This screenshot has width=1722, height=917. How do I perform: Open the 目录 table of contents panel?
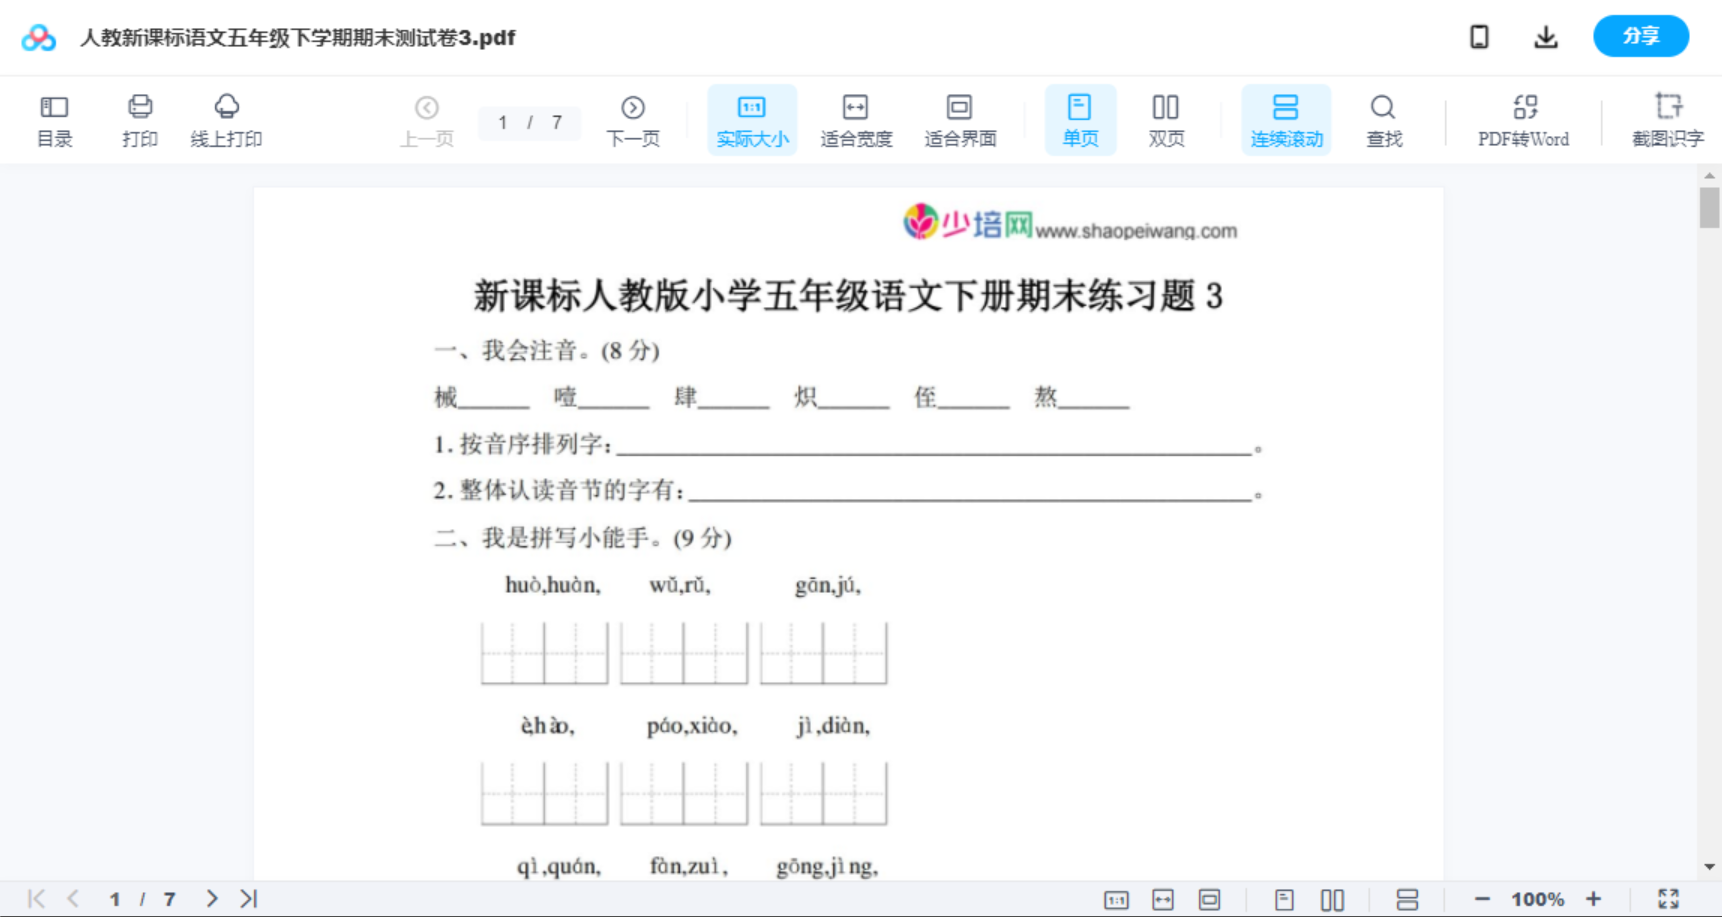click(54, 119)
